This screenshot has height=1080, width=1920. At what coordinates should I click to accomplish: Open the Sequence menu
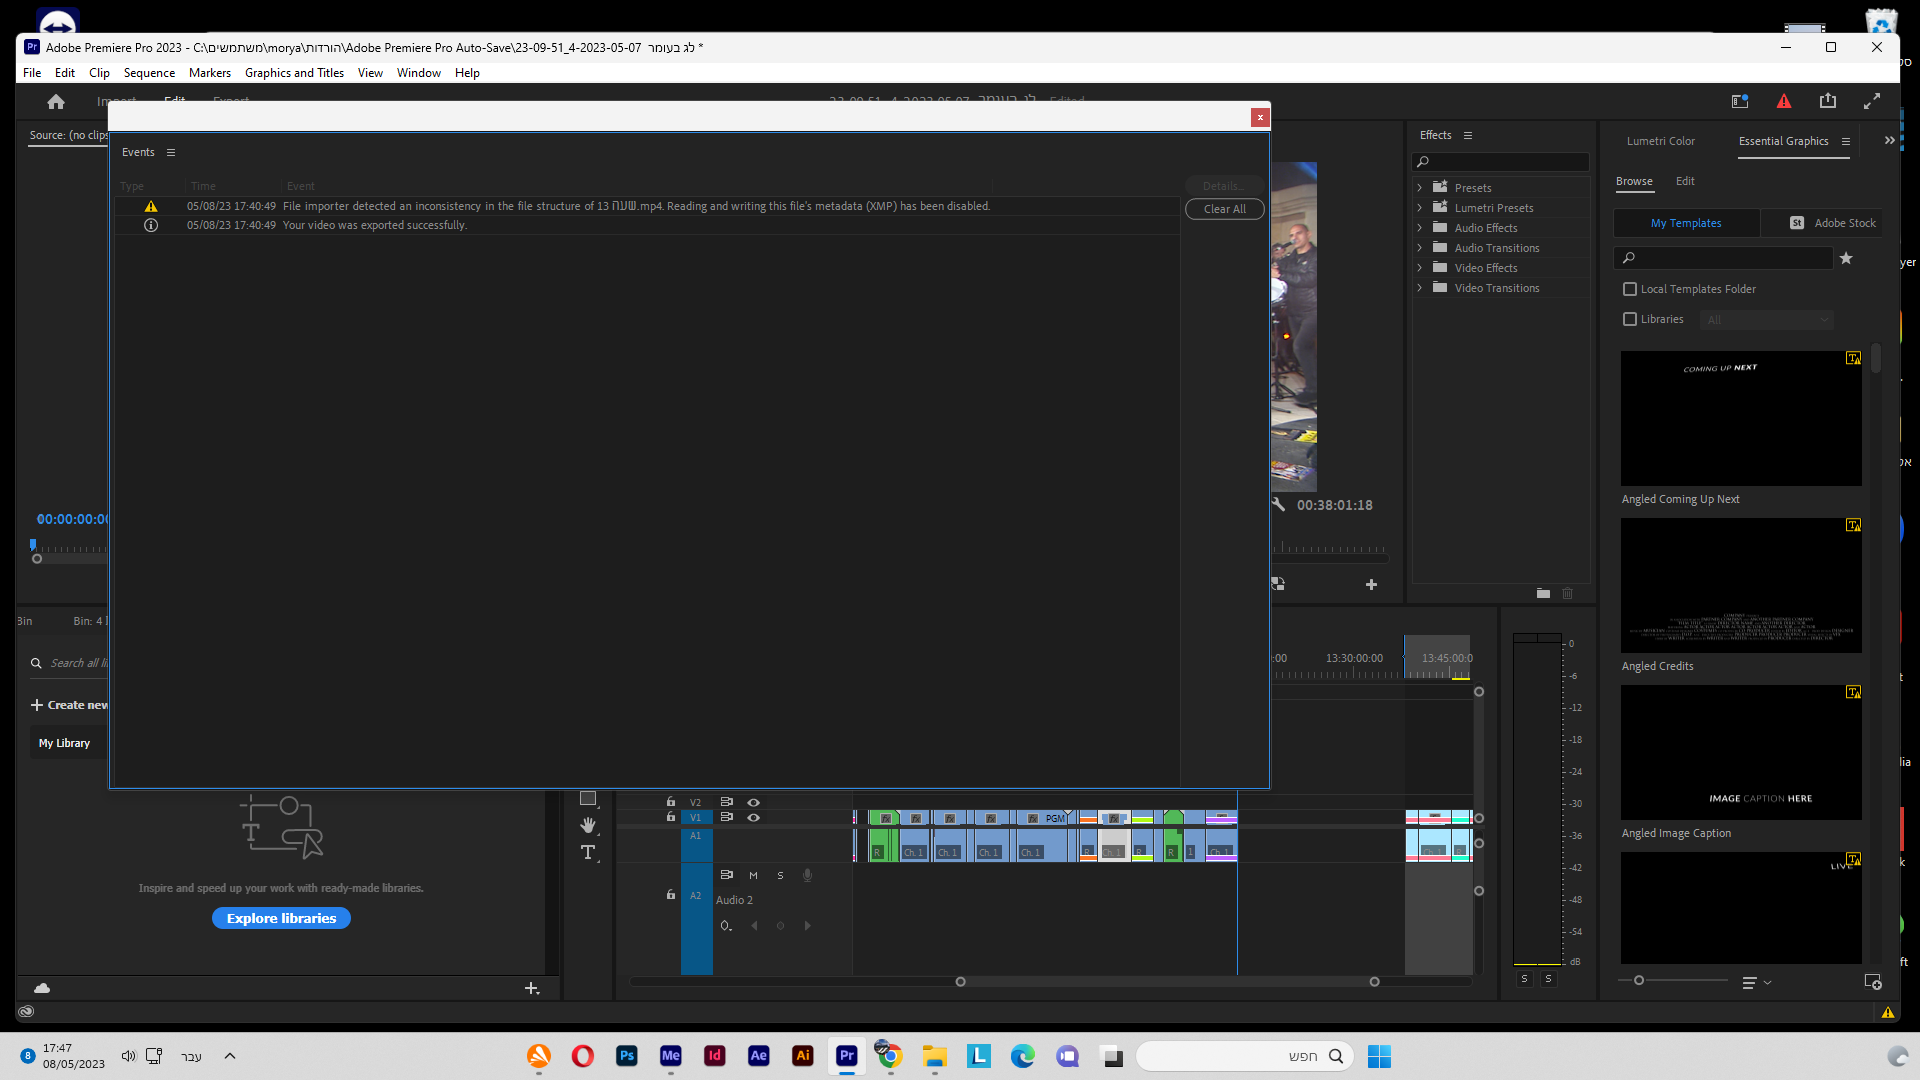point(149,73)
